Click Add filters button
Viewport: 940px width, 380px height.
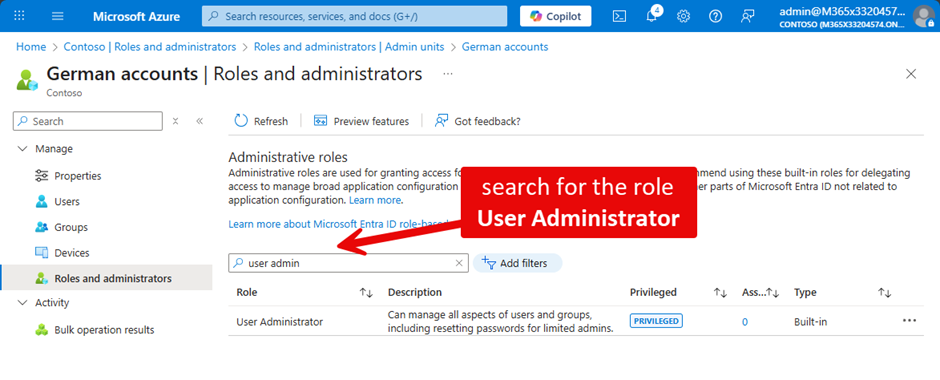[x=517, y=263]
